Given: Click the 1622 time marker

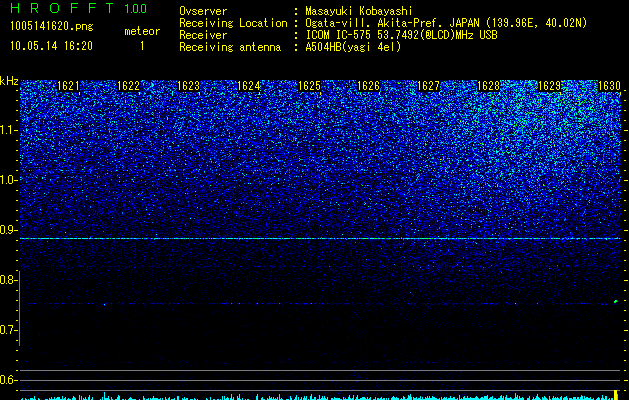Looking at the screenshot, I should point(128,86).
